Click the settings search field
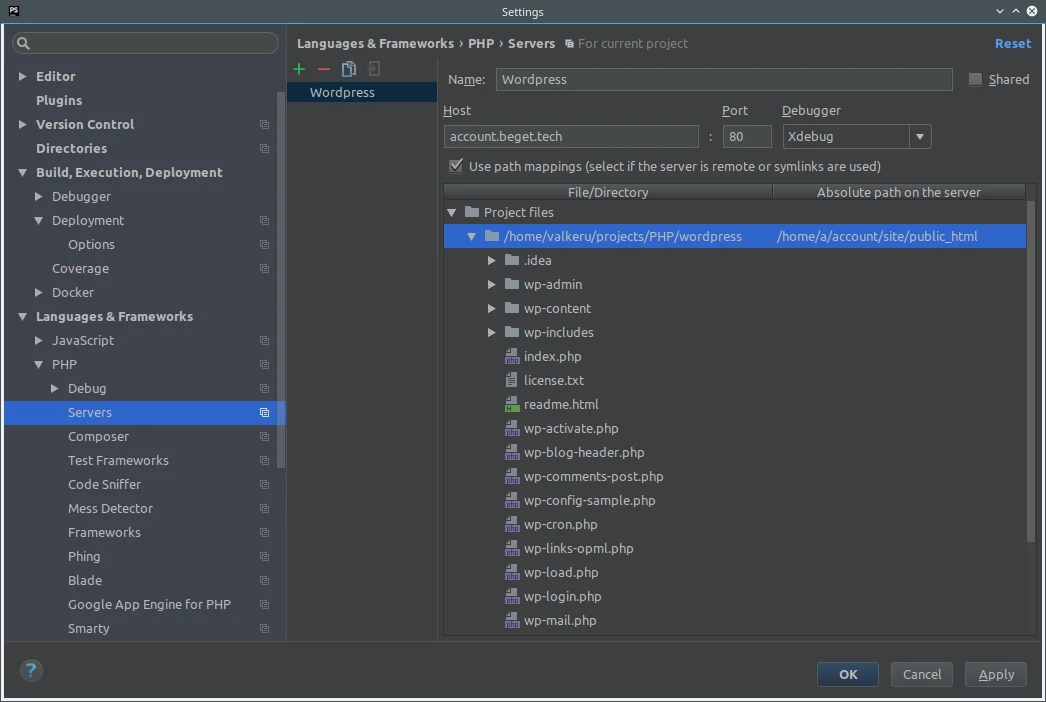The height and width of the screenshot is (702, 1046). tap(146, 43)
